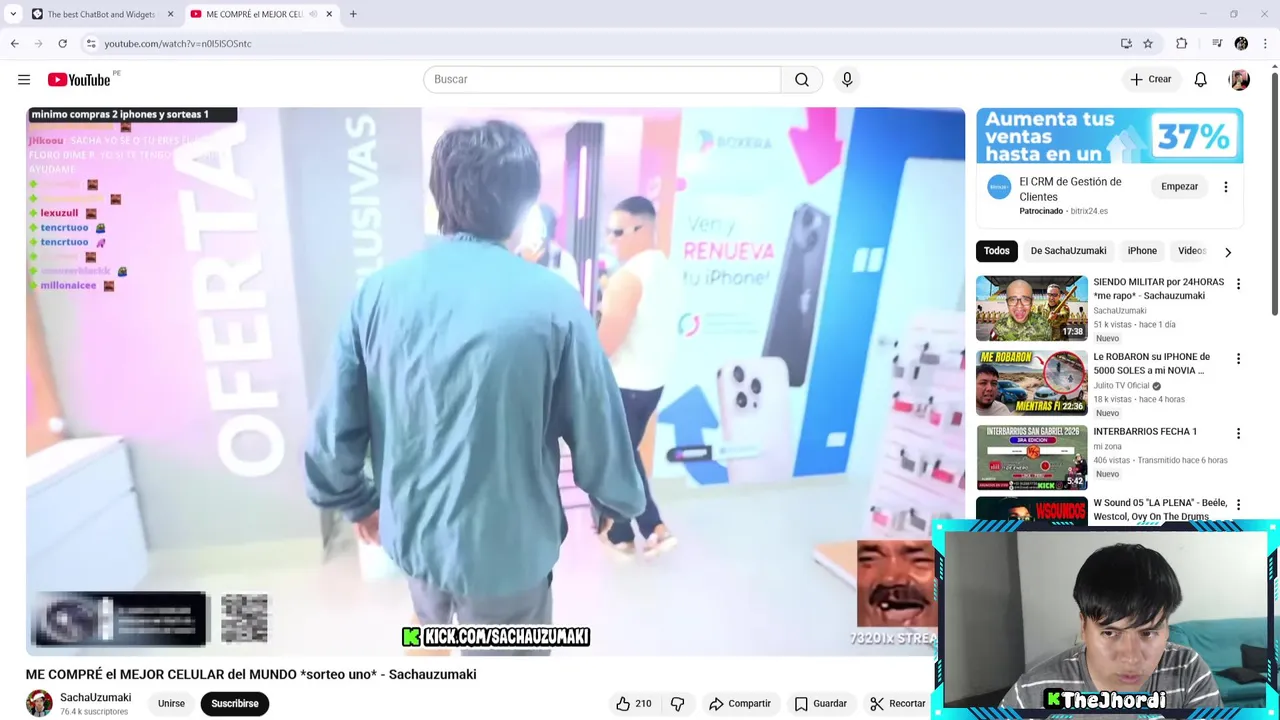This screenshot has width=1280, height=720.
Task: Open the Aumenta tus ventas ad banner
Action: coord(1110,136)
